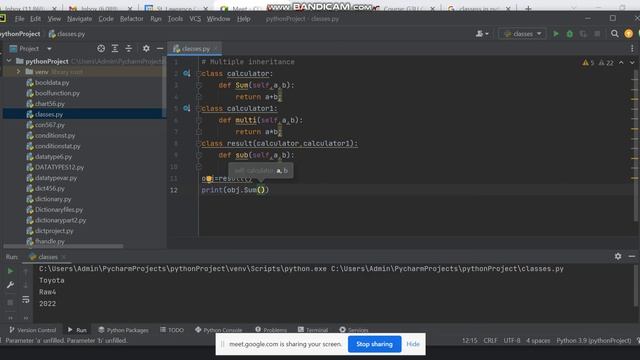Select booldata.py in project tree

[52, 82]
